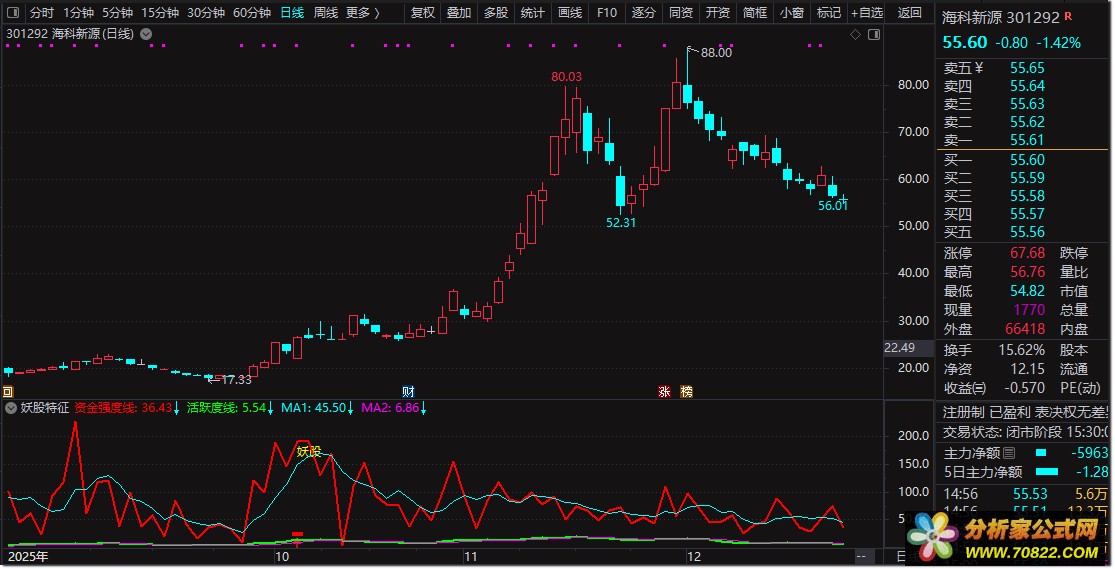Click the 标记 mark button
The height and width of the screenshot is (569, 1115).
[829, 12]
